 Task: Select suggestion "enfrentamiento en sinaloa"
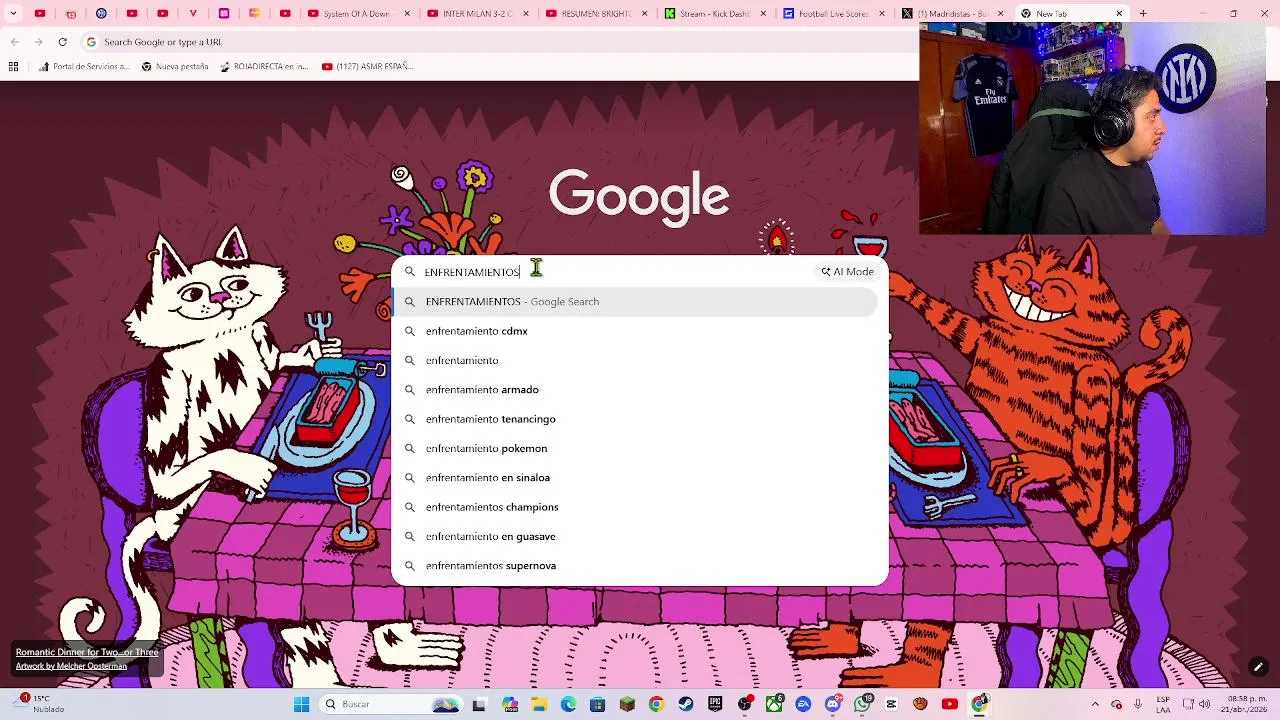(634, 477)
